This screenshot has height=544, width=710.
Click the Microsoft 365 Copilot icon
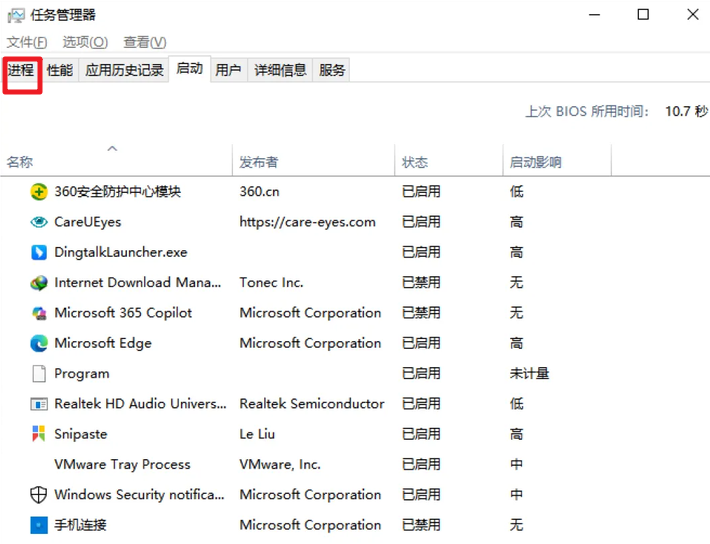point(39,313)
